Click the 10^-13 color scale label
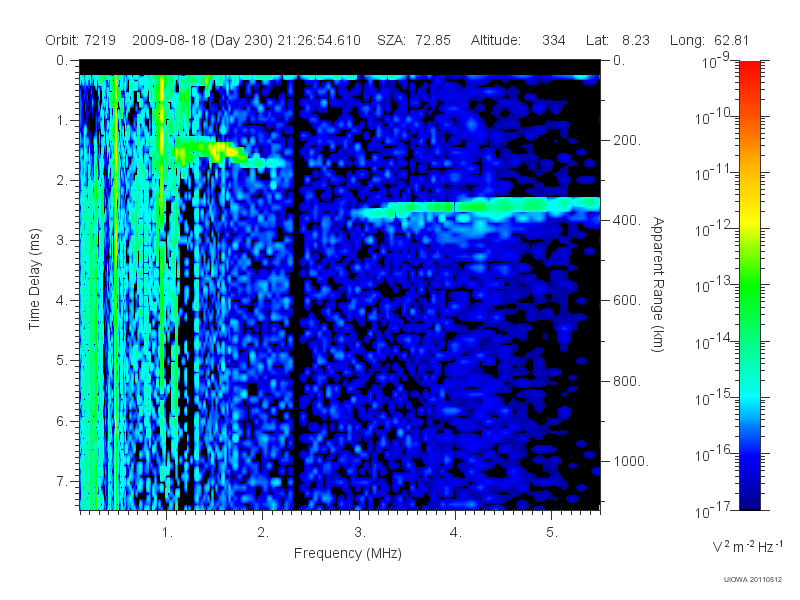This screenshot has width=800, height=600. (x=712, y=285)
